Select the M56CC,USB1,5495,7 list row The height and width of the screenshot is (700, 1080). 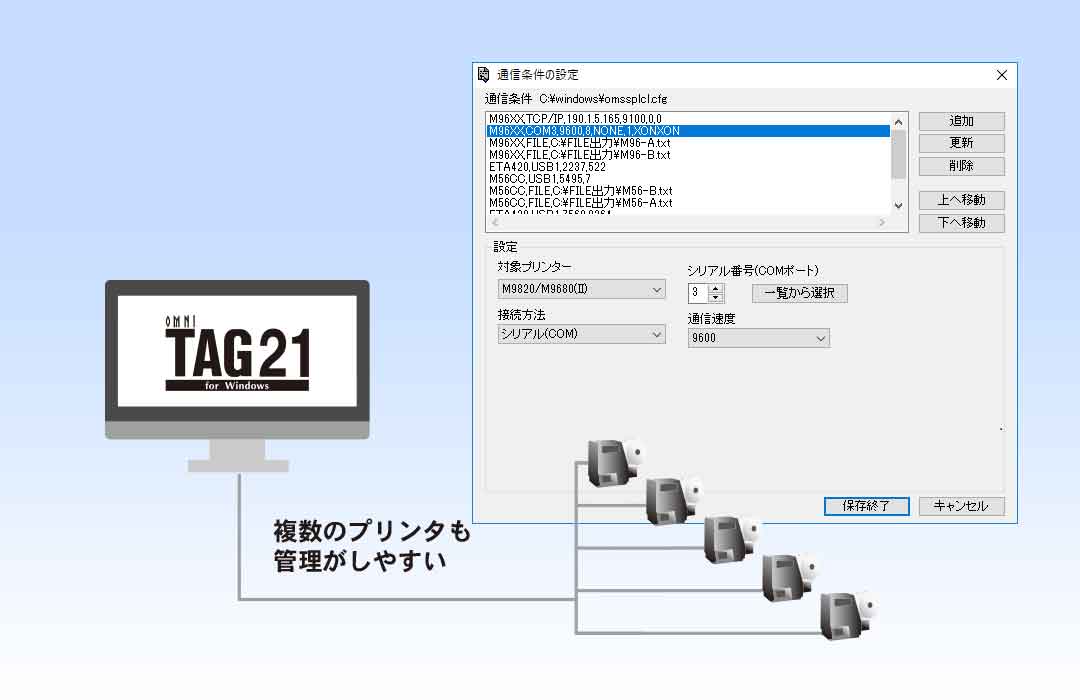(x=688, y=179)
